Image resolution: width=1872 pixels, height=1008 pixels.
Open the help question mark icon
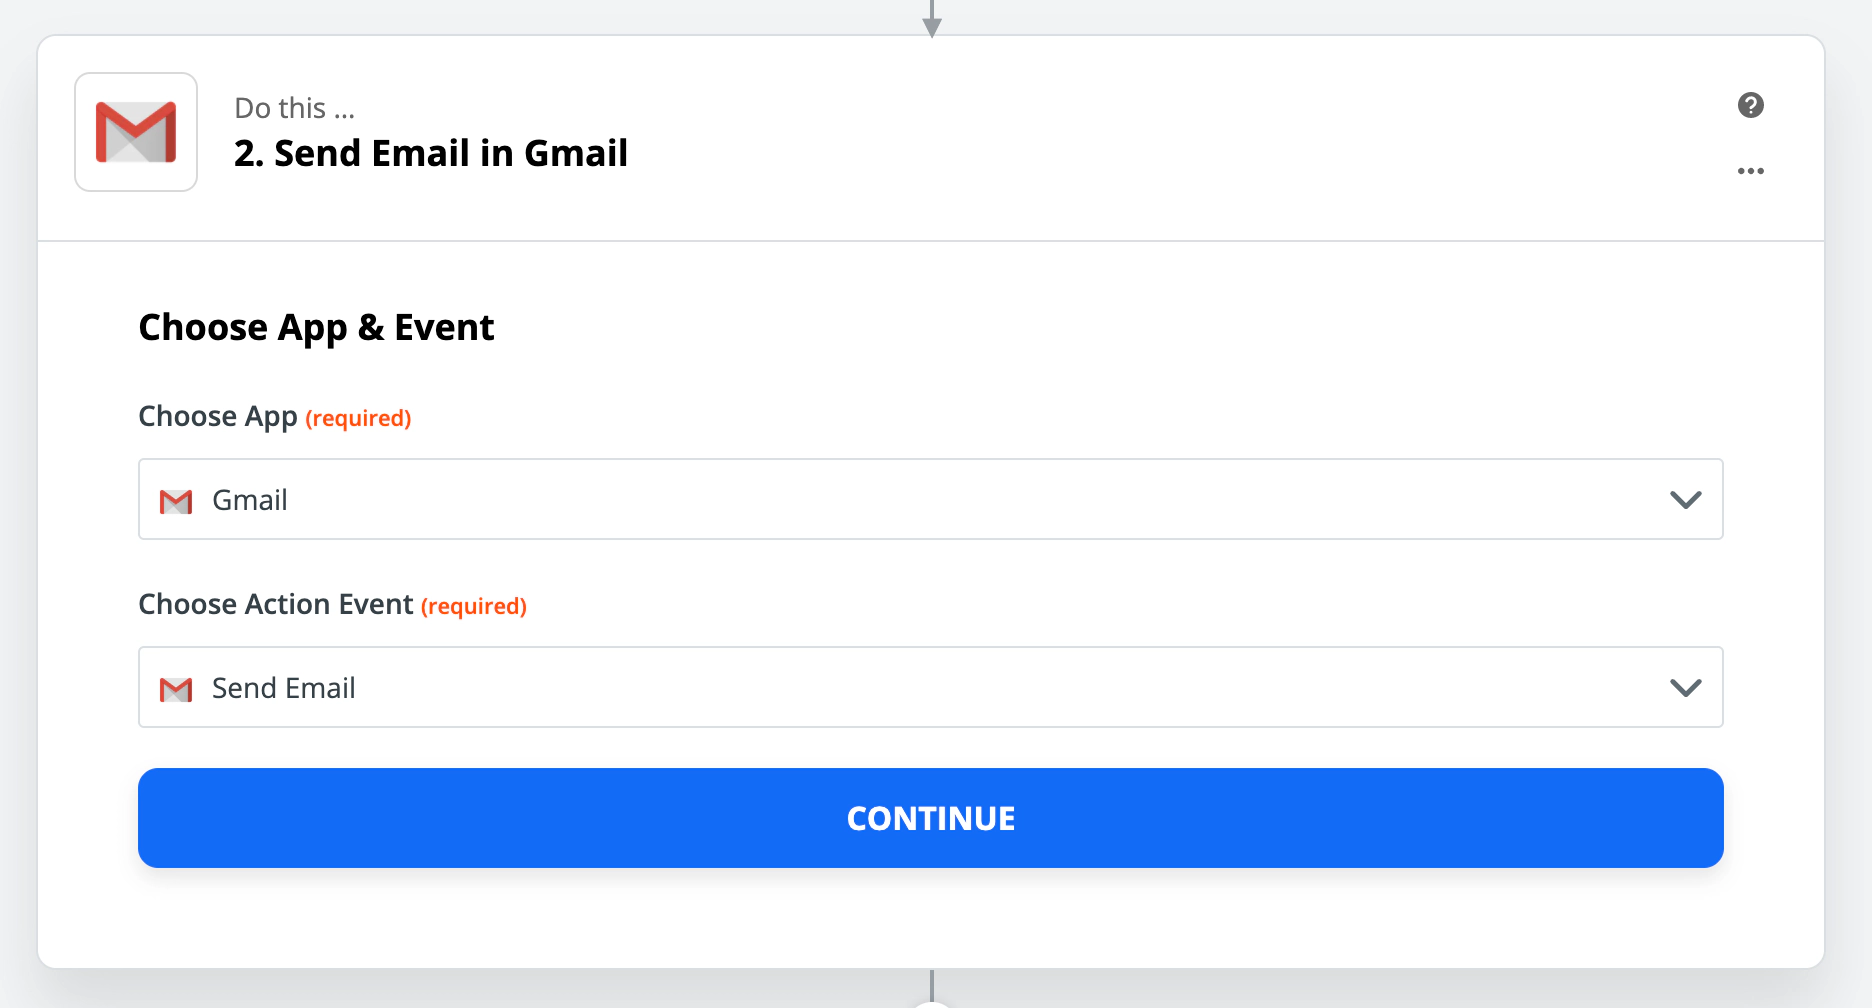1750,105
